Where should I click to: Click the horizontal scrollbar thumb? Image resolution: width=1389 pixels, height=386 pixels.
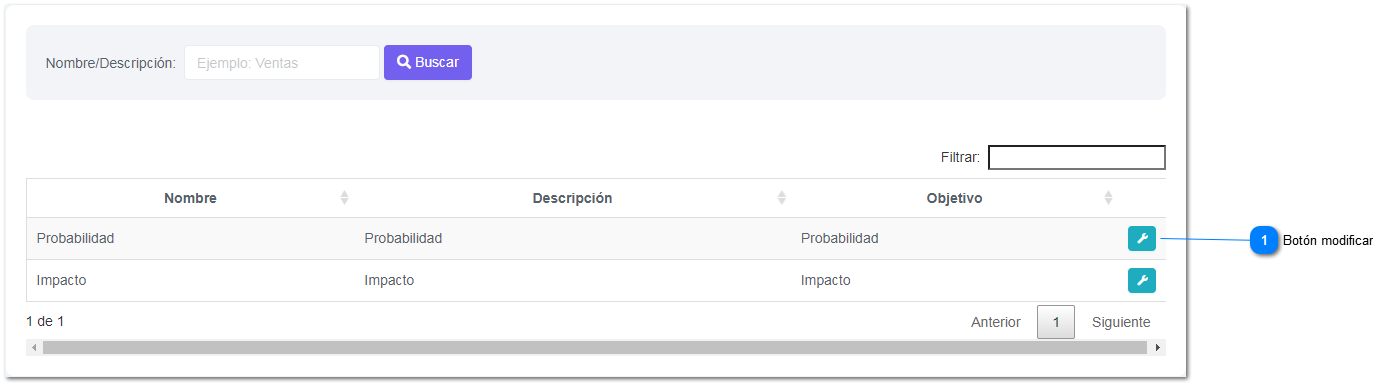click(x=595, y=348)
